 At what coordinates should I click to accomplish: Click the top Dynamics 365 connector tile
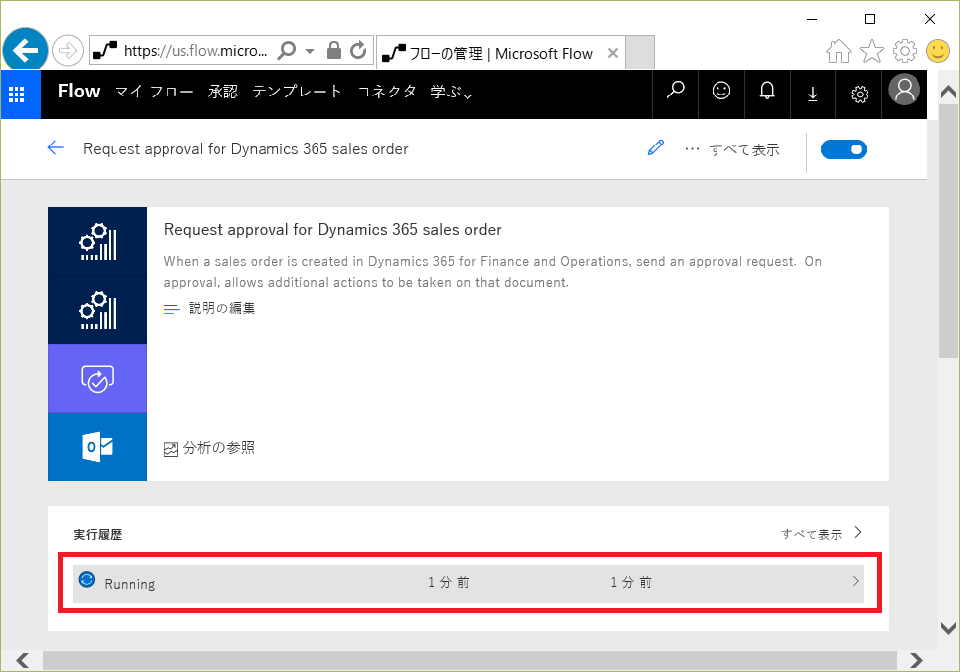97,241
